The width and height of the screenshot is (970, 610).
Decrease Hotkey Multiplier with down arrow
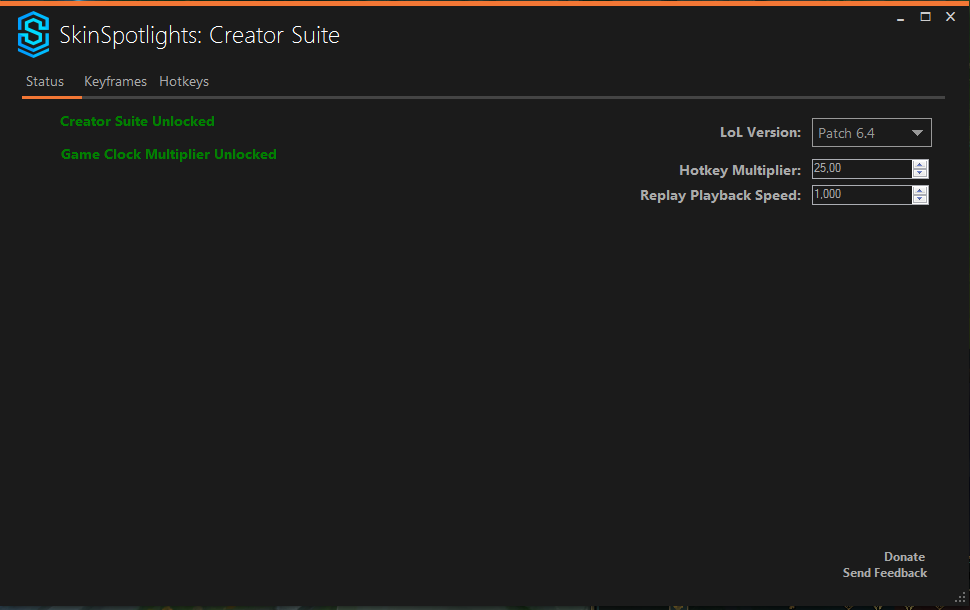920,173
